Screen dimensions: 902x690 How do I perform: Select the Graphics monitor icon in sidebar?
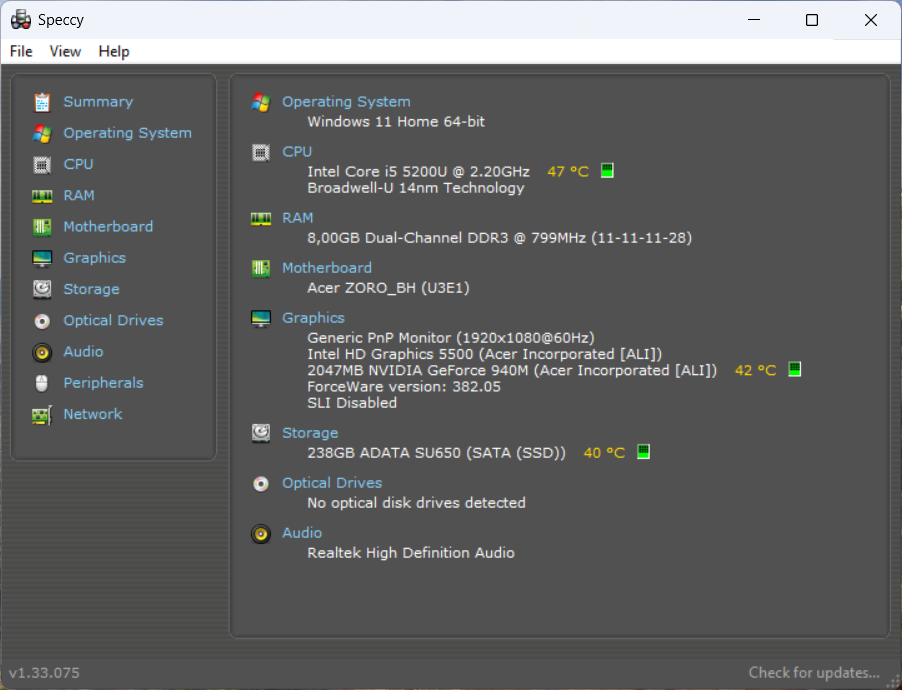coord(42,257)
